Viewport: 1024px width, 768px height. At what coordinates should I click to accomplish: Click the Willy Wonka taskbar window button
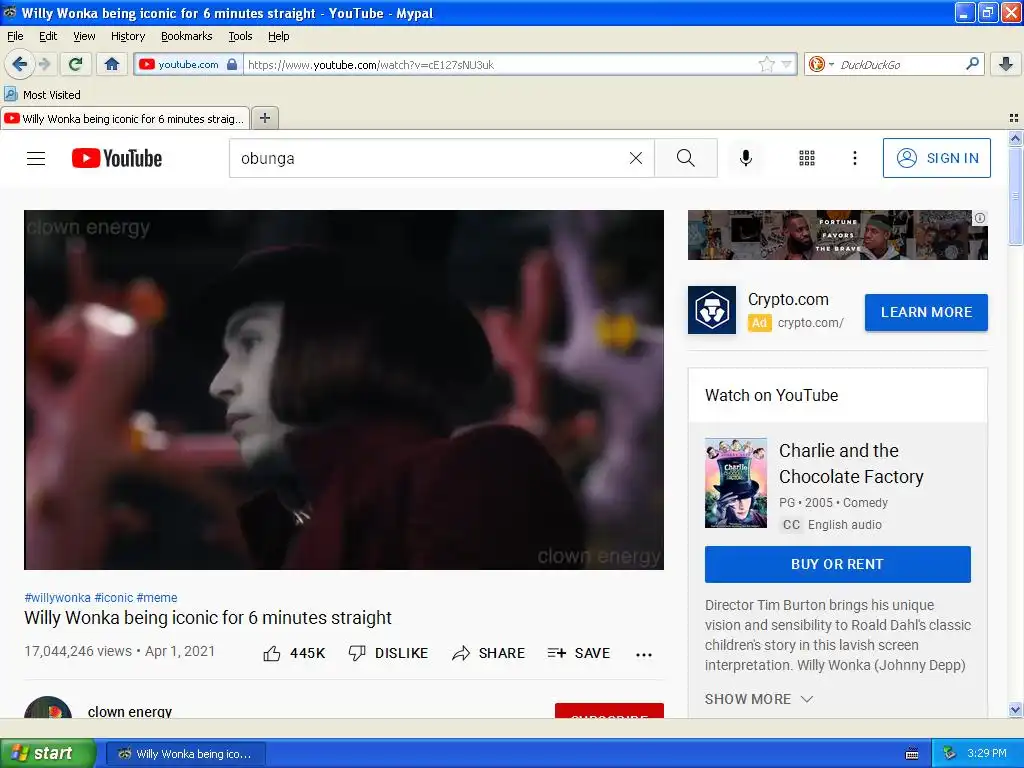coord(185,754)
